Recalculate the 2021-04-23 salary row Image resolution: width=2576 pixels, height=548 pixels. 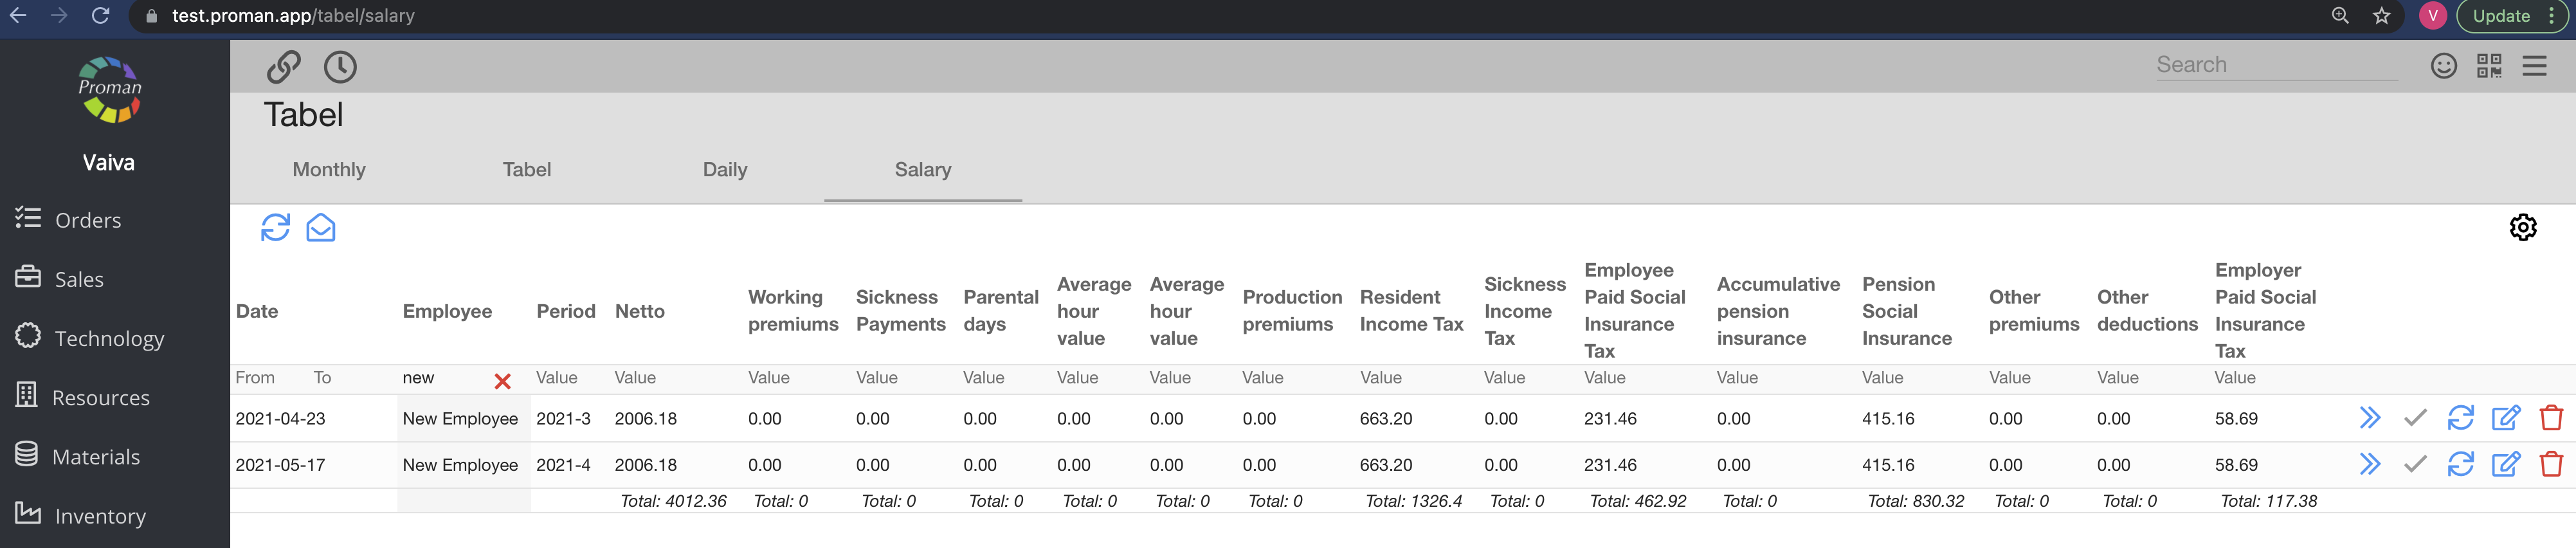tap(2460, 418)
